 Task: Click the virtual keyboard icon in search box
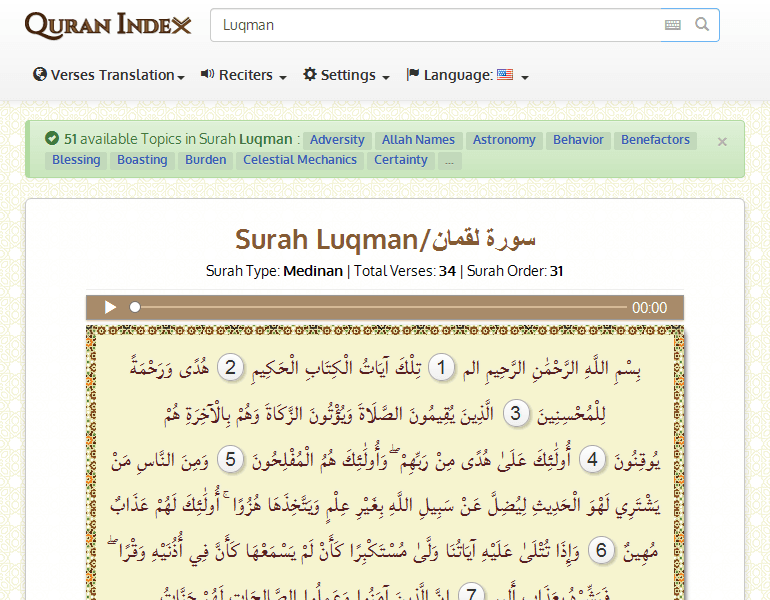(673, 25)
